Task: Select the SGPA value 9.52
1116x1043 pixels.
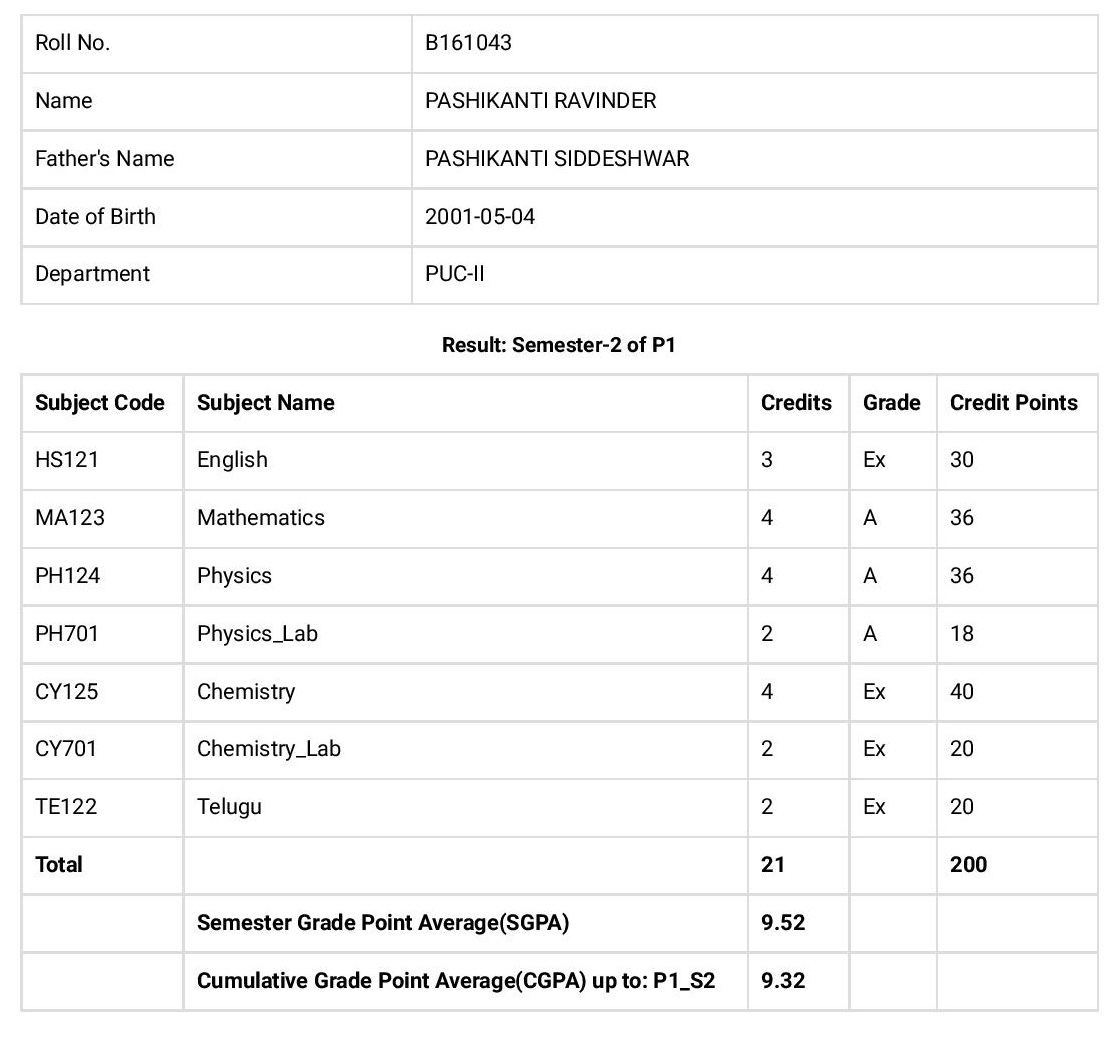Action: point(783,923)
